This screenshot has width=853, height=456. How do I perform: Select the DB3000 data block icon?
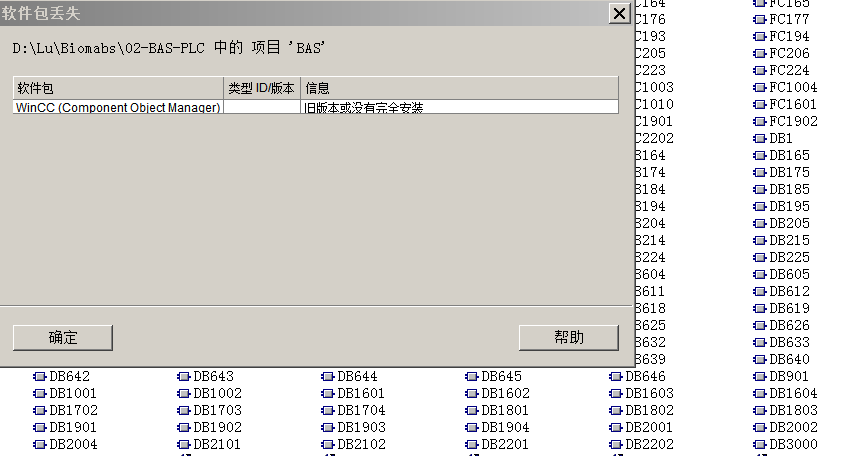pyautogui.click(x=760, y=444)
